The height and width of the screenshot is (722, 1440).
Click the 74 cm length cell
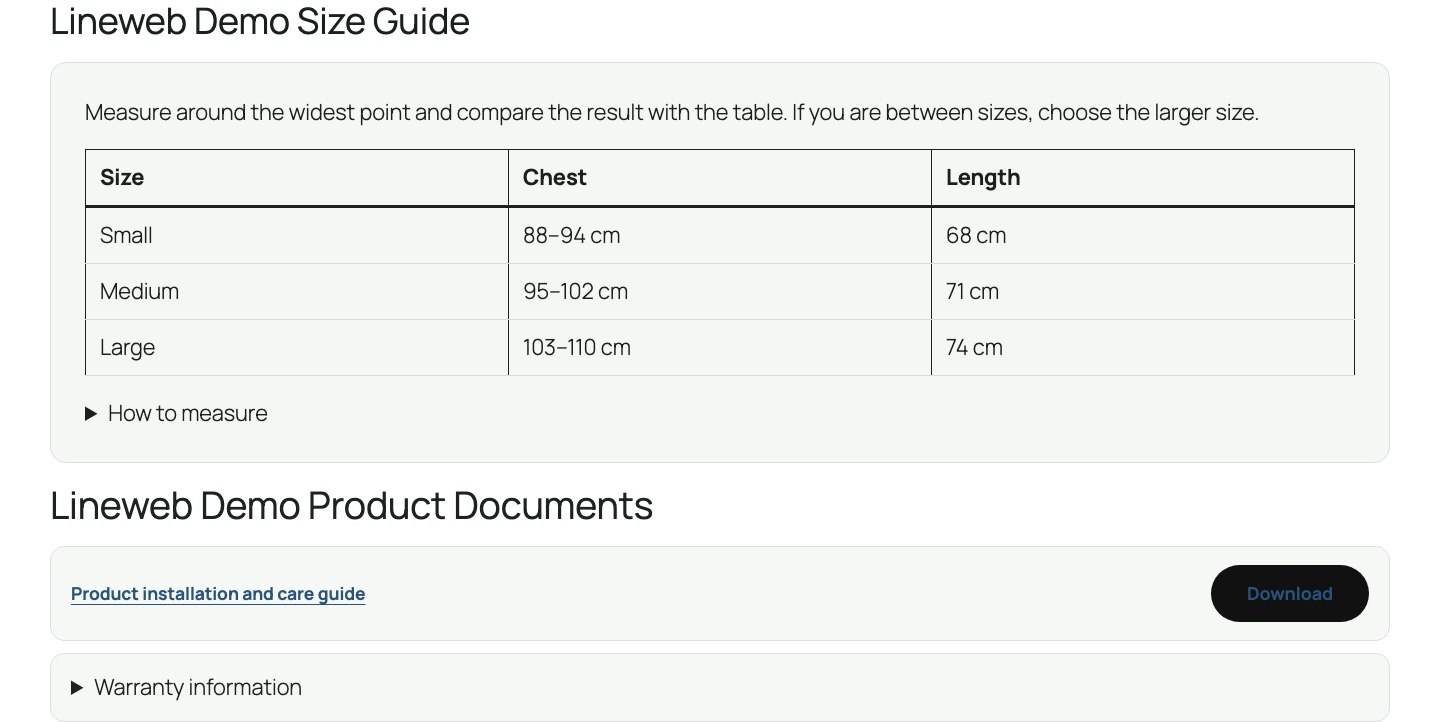click(x=1143, y=348)
